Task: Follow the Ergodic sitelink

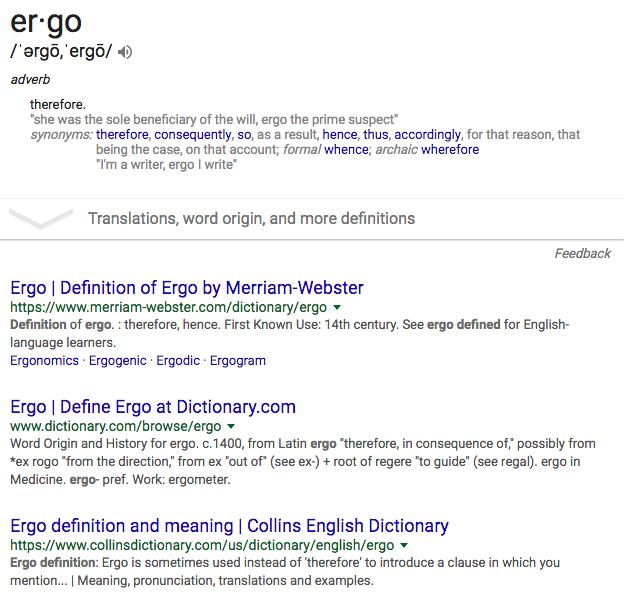Action: coord(178,360)
